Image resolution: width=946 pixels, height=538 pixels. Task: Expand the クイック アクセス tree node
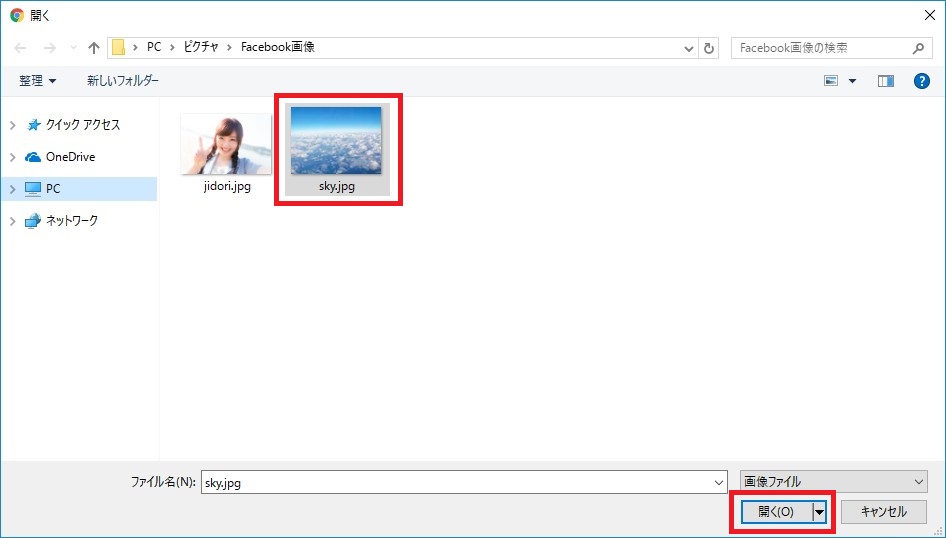(x=13, y=125)
